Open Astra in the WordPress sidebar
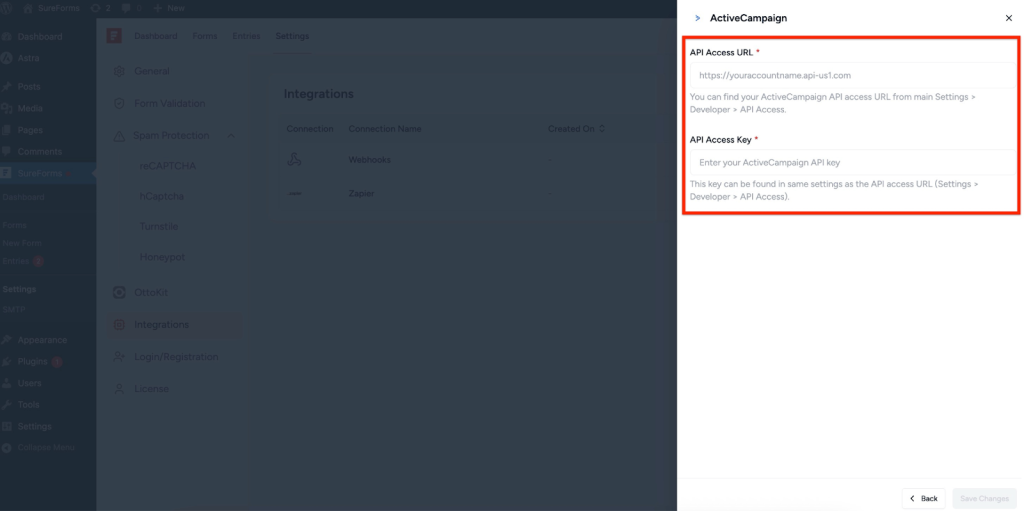Screen dimensions: 1024x511 tap(28, 58)
